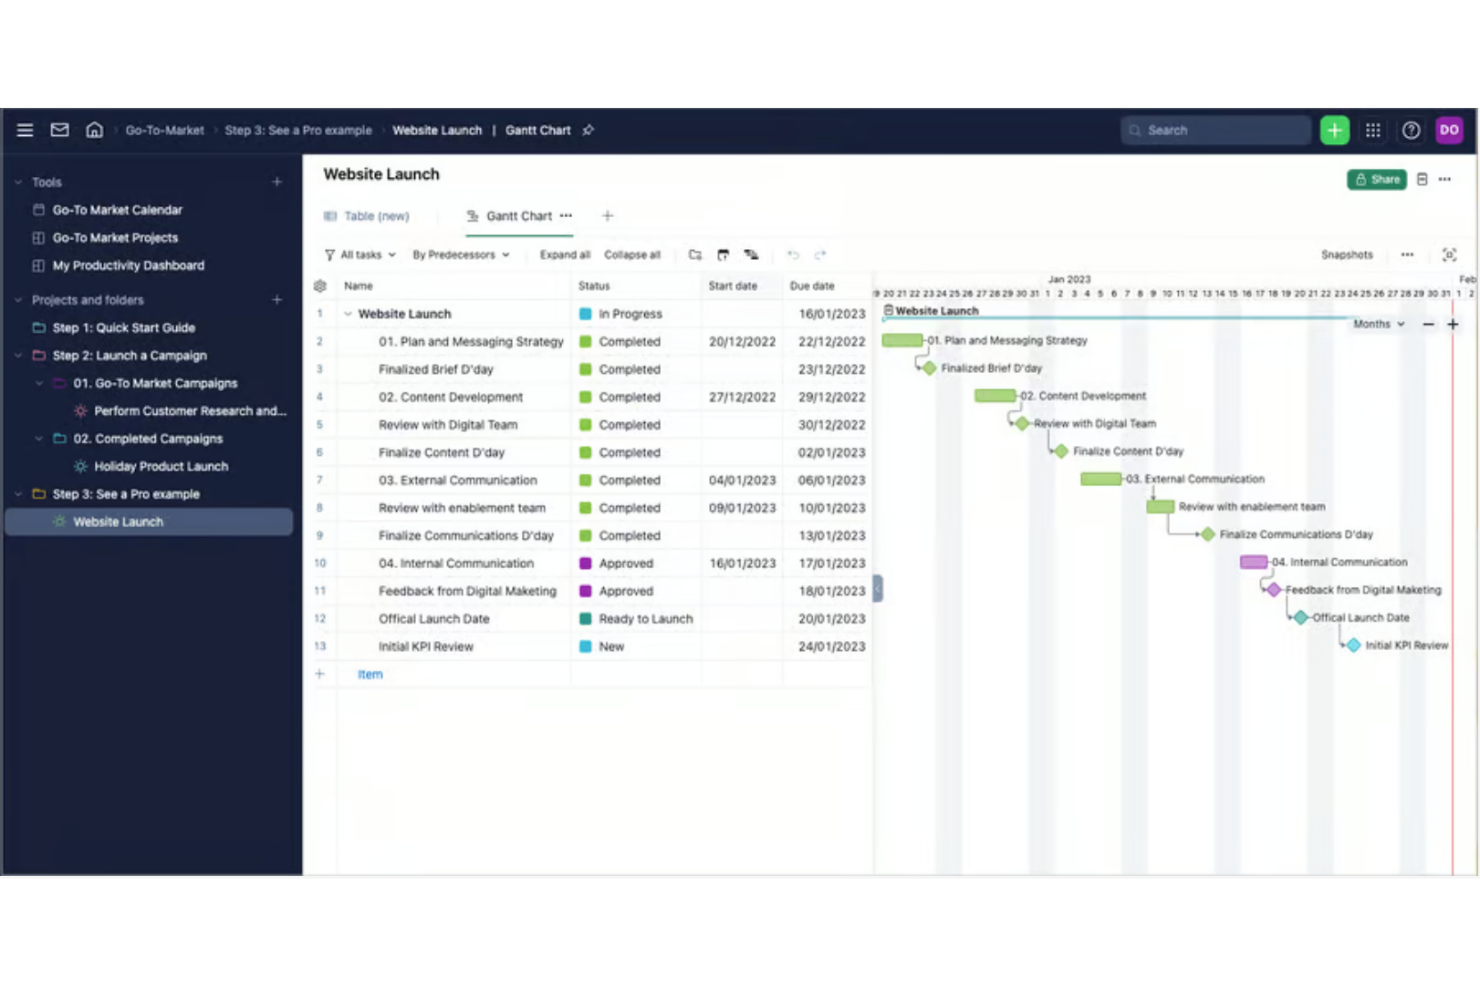Open Go-To Market Projects tool

pyautogui.click(x=115, y=238)
